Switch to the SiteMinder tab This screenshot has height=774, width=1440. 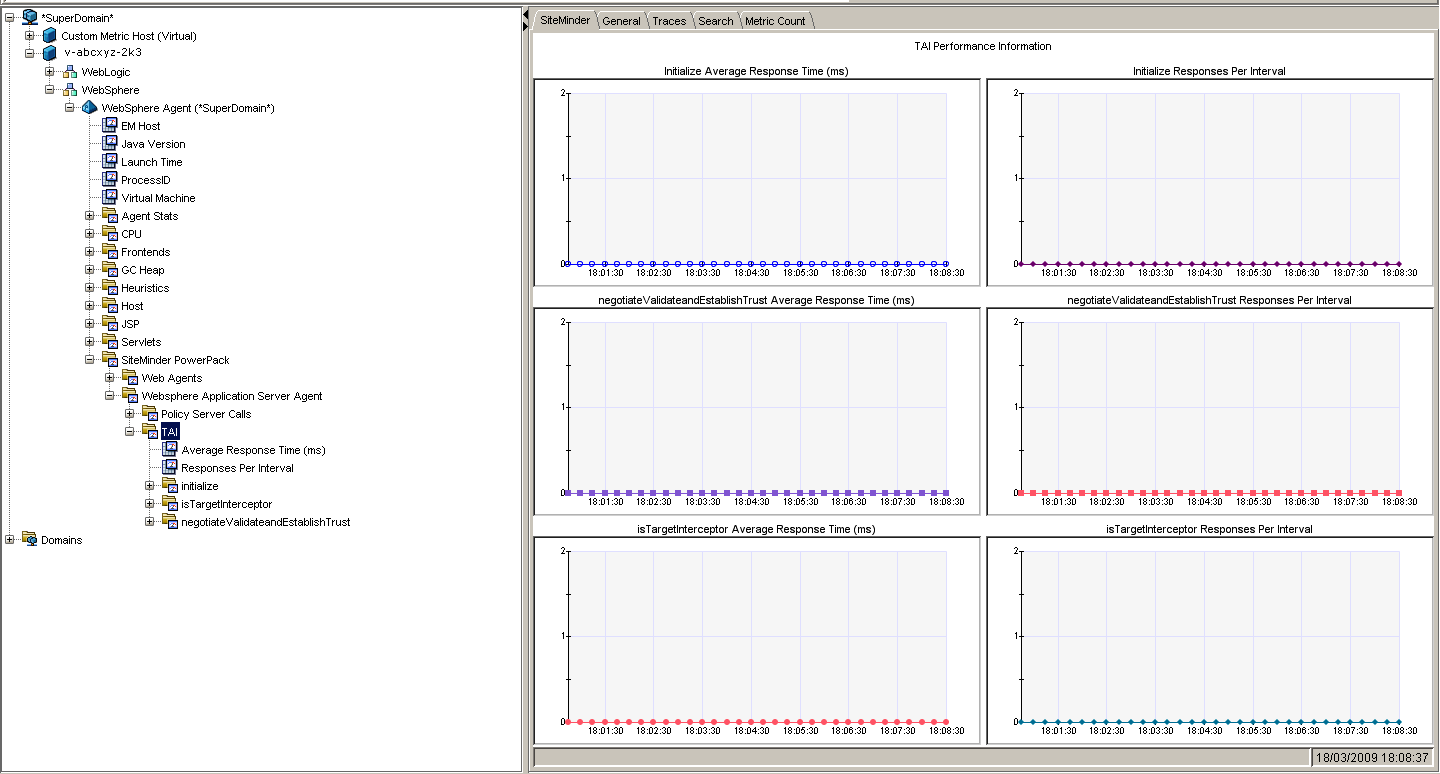click(565, 20)
